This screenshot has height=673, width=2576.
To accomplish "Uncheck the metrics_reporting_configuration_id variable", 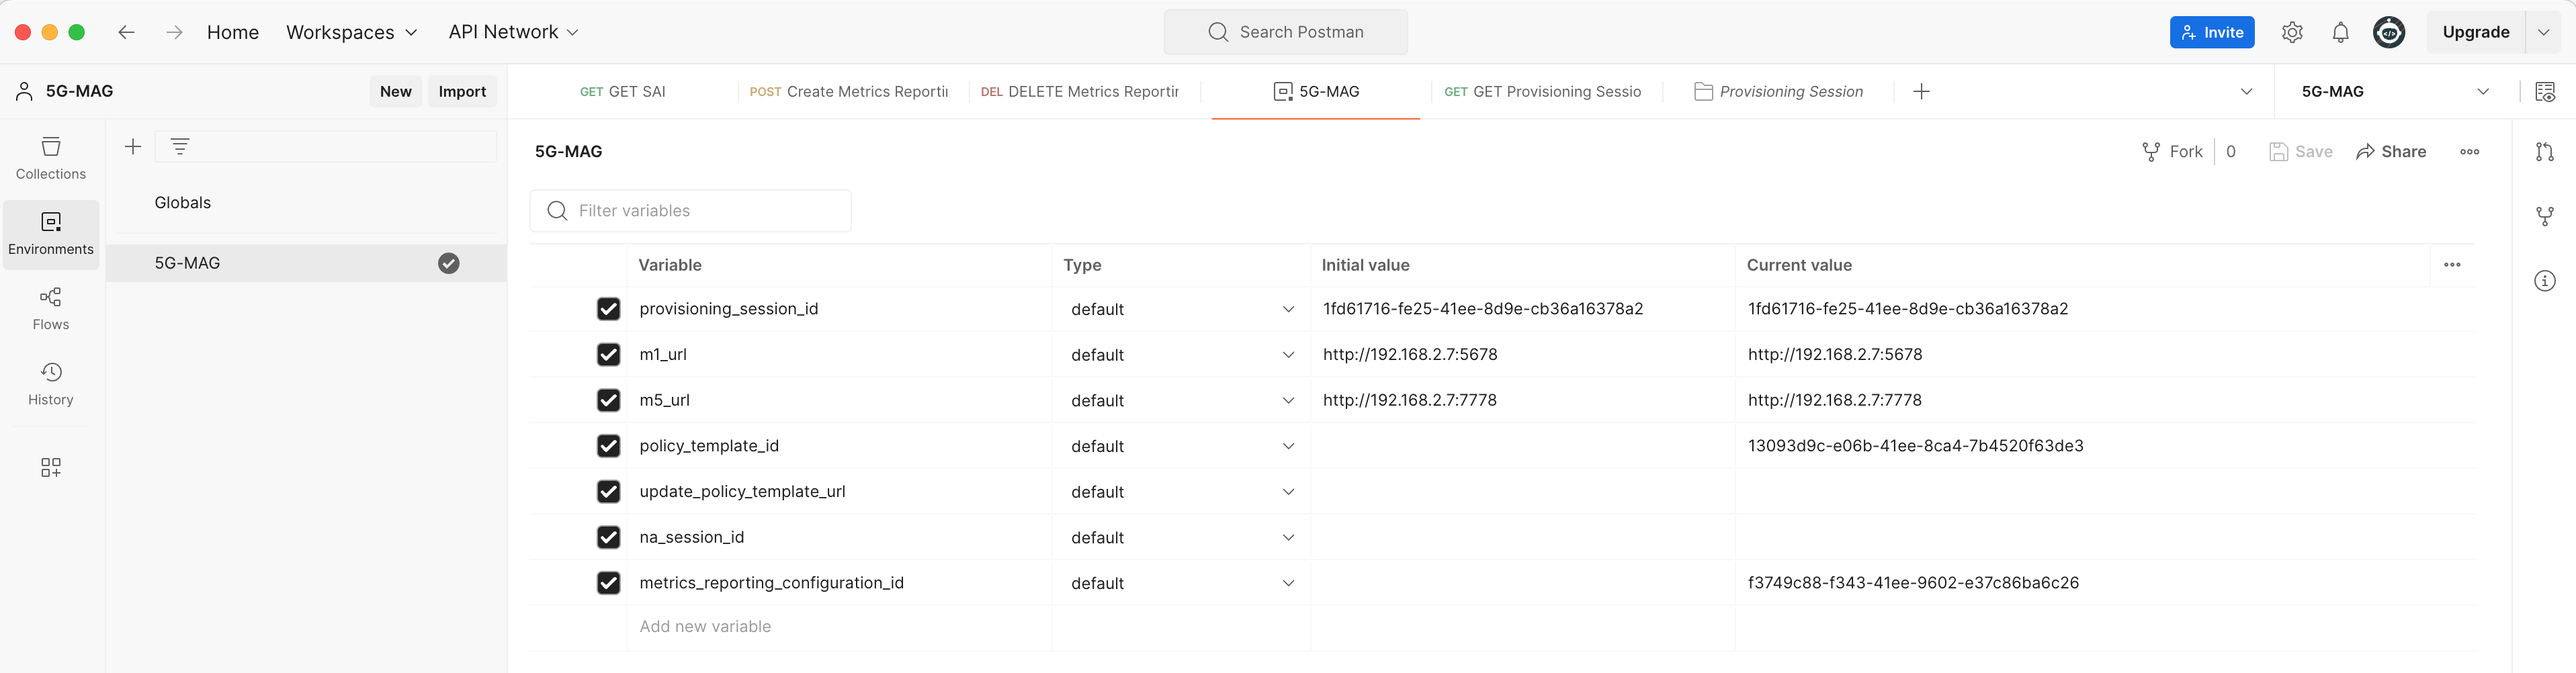I will pos(609,583).
